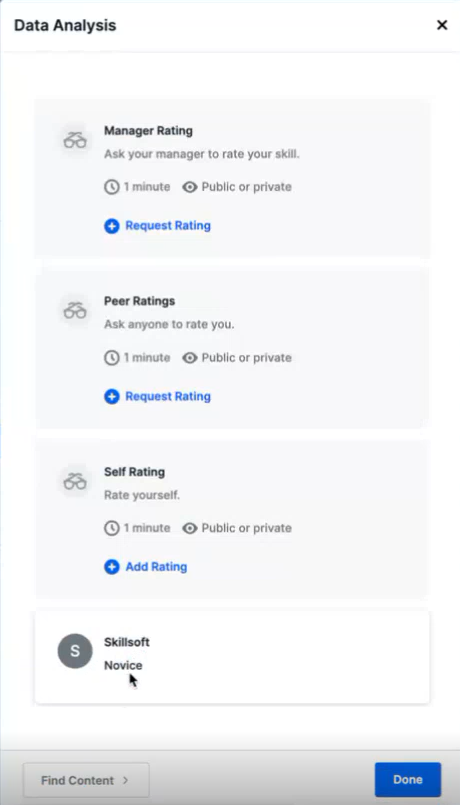Click the plus icon for Manager Request Rating
Screen dimensions: 460x805
[111, 226]
